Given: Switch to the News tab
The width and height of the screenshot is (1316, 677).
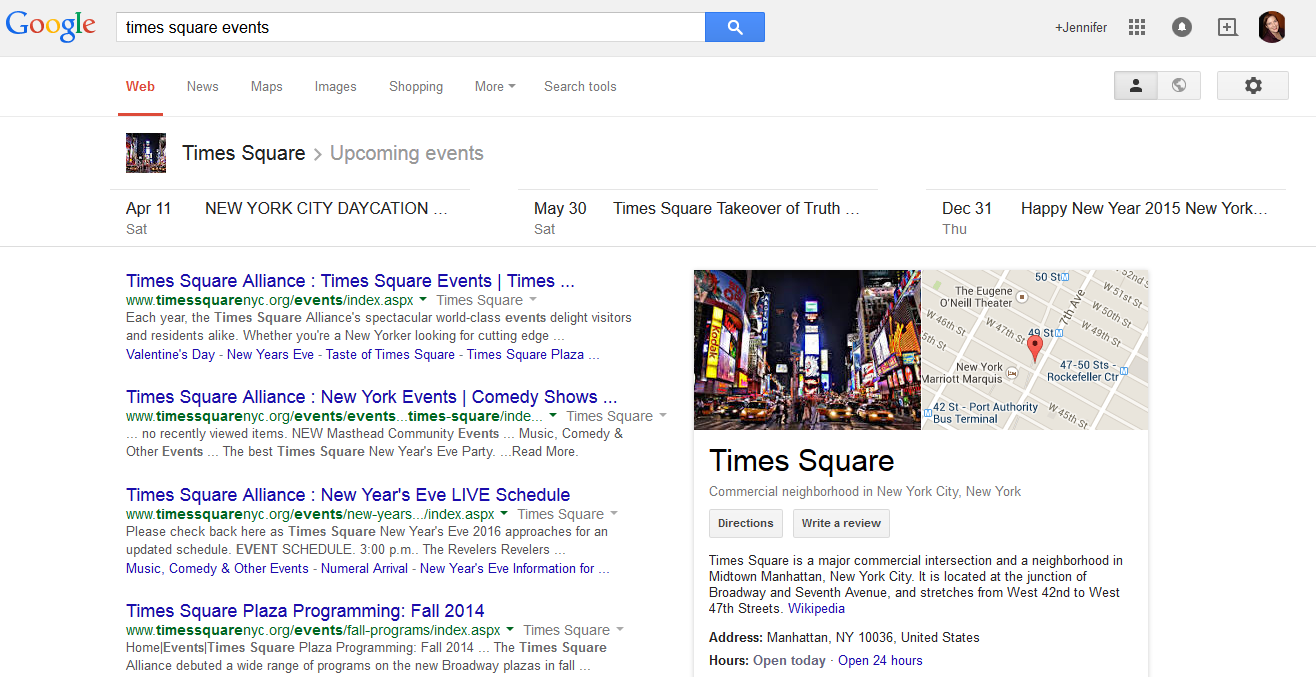Looking at the screenshot, I should tap(202, 87).
